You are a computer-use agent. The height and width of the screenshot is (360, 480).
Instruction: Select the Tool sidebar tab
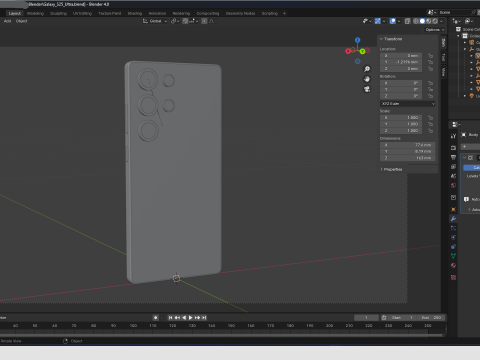[x=443, y=57]
